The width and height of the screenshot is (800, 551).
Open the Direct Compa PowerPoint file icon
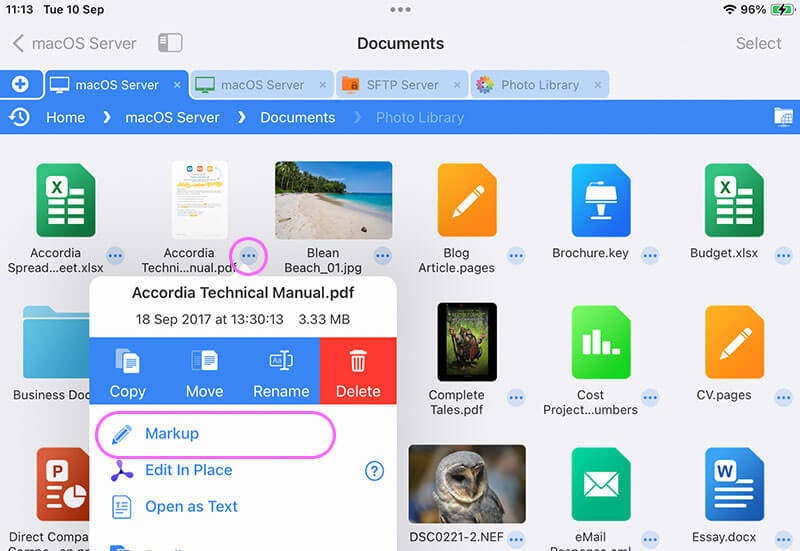[63, 484]
